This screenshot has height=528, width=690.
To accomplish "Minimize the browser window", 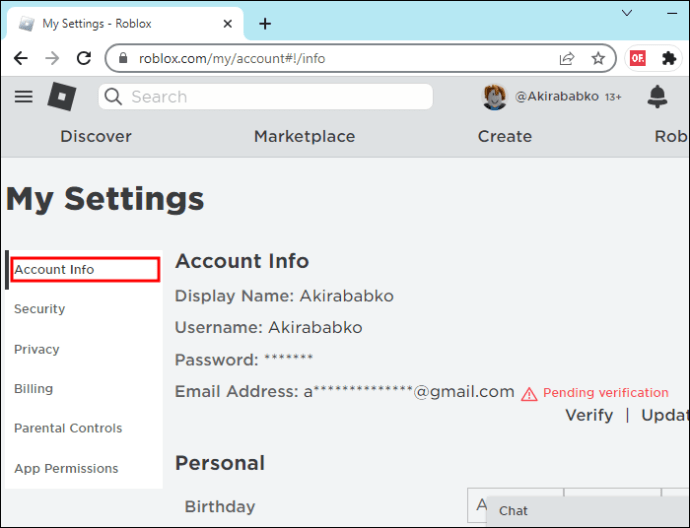I will (x=672, y=13).
